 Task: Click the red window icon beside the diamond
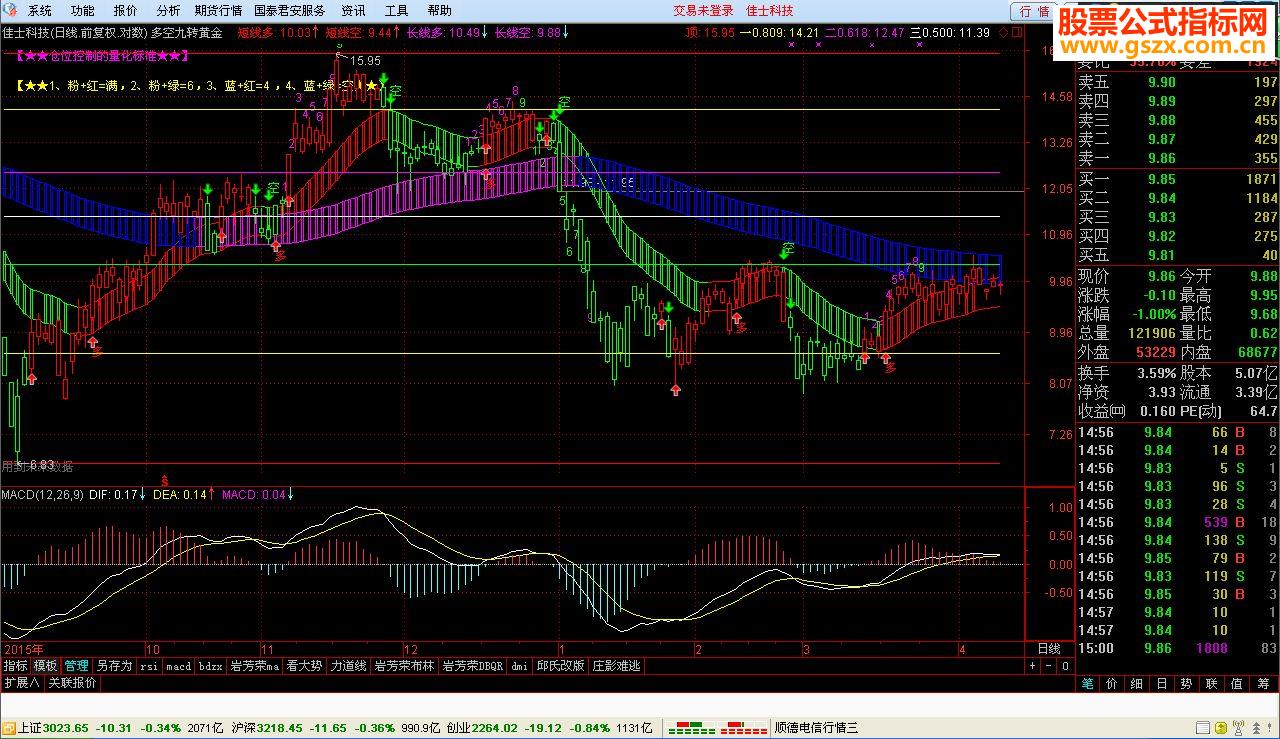1017,32
